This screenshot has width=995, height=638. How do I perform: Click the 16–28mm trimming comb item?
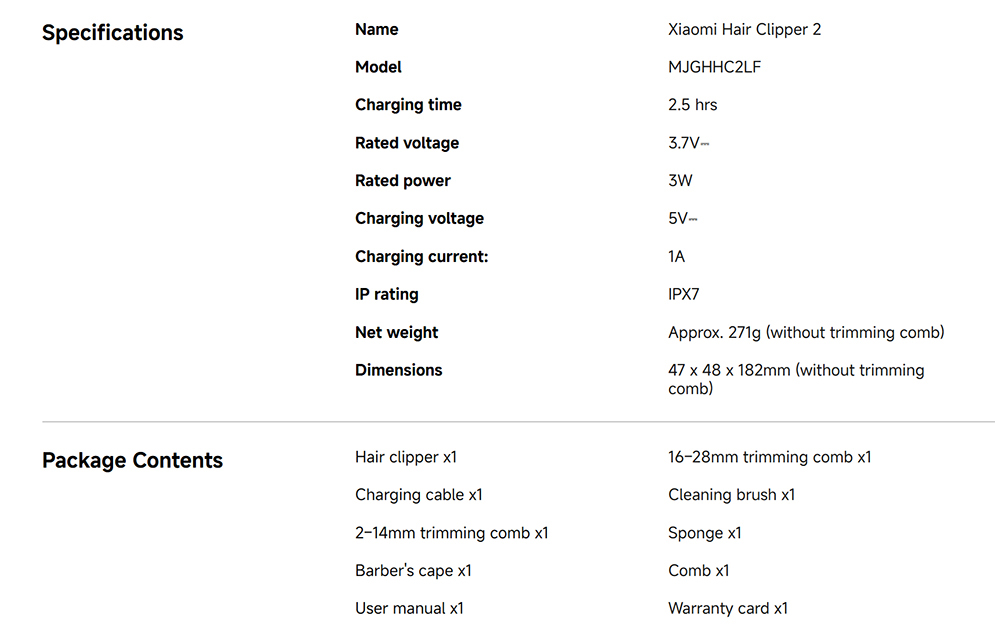[x=769, y=457]
